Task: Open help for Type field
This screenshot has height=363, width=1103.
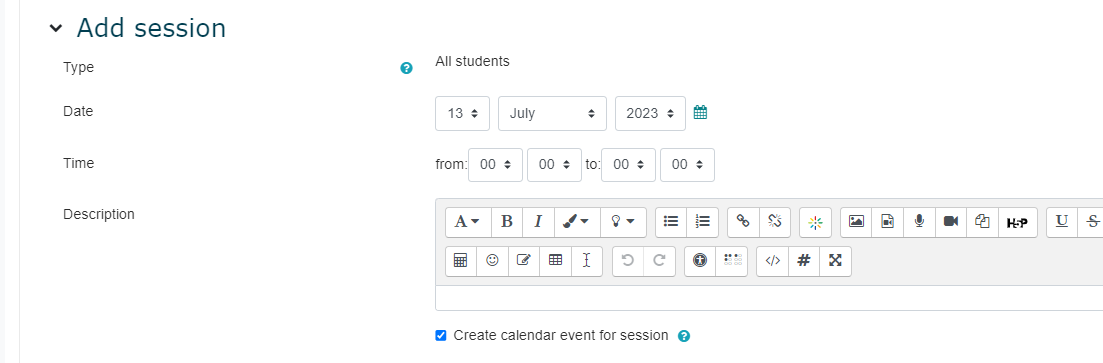Action: [406, 68]
